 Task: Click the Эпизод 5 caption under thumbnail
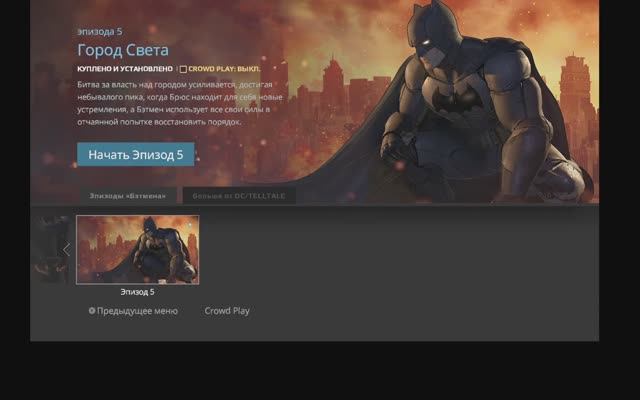137,292
